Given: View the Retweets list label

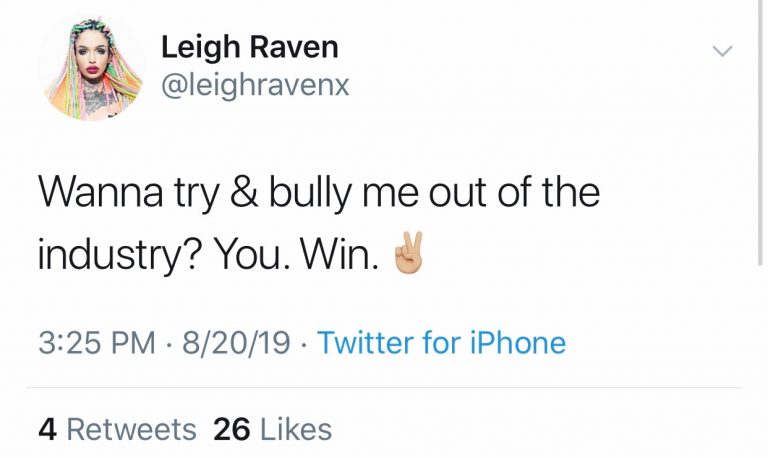Looking at the screenshot, I should click(x=131, y=430).
